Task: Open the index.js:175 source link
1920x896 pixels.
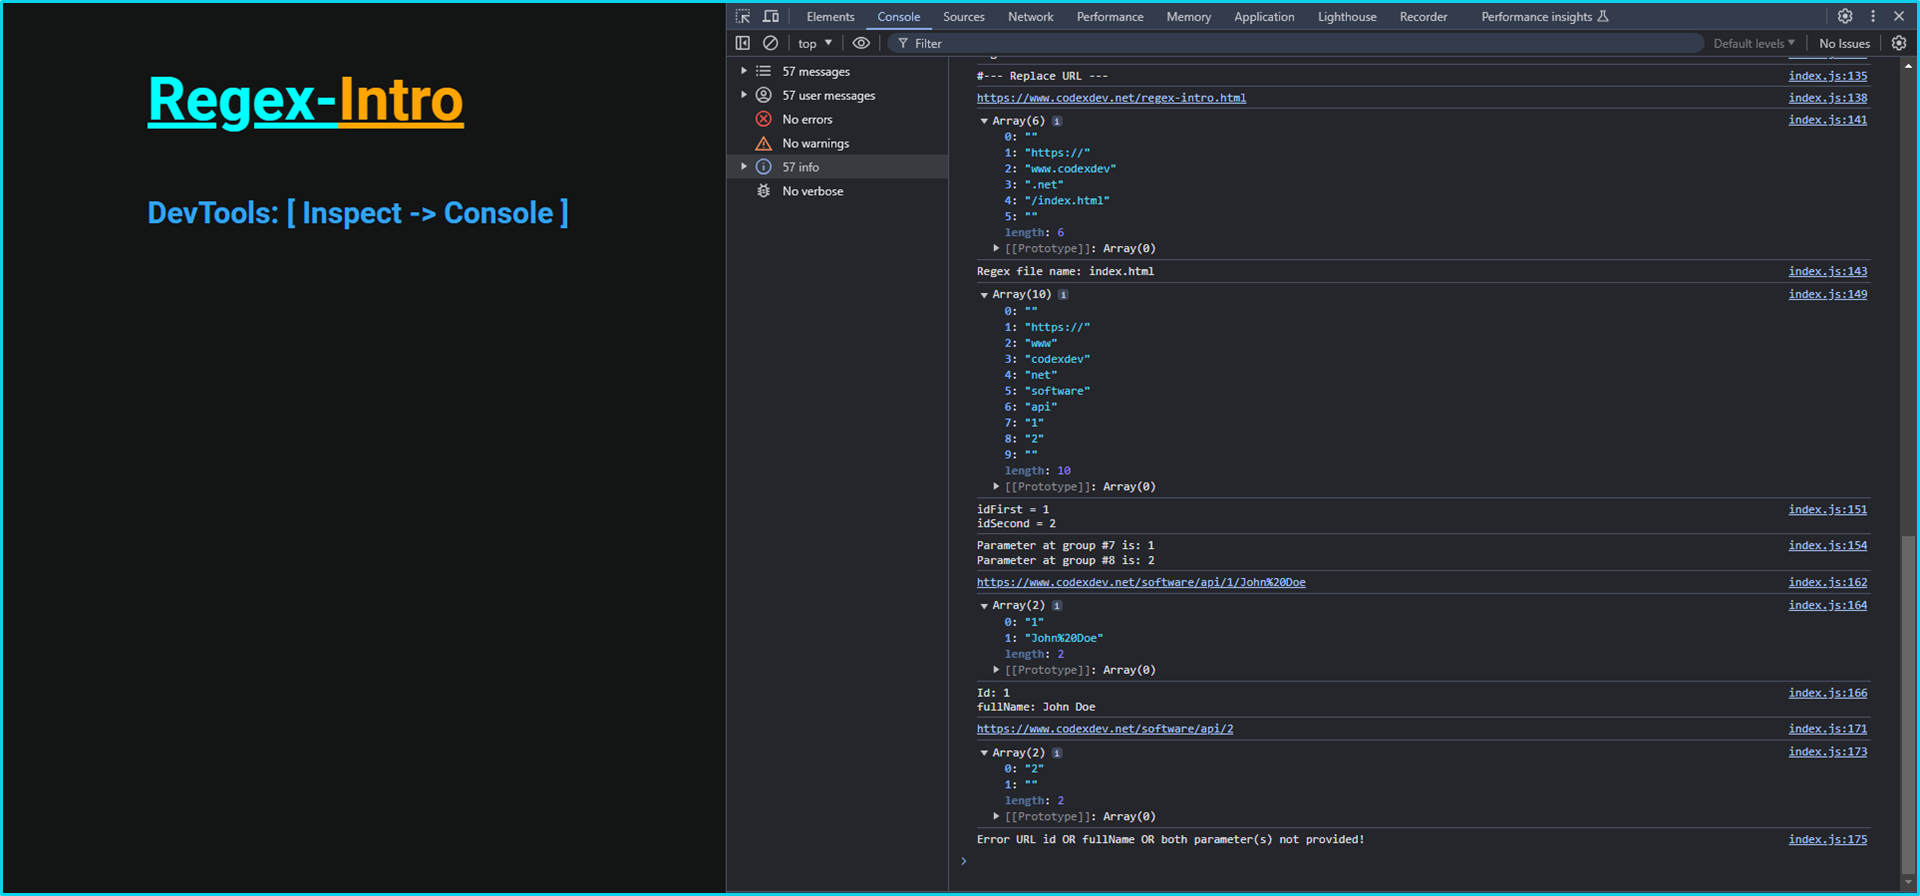Action: (x=1827, y=840)
